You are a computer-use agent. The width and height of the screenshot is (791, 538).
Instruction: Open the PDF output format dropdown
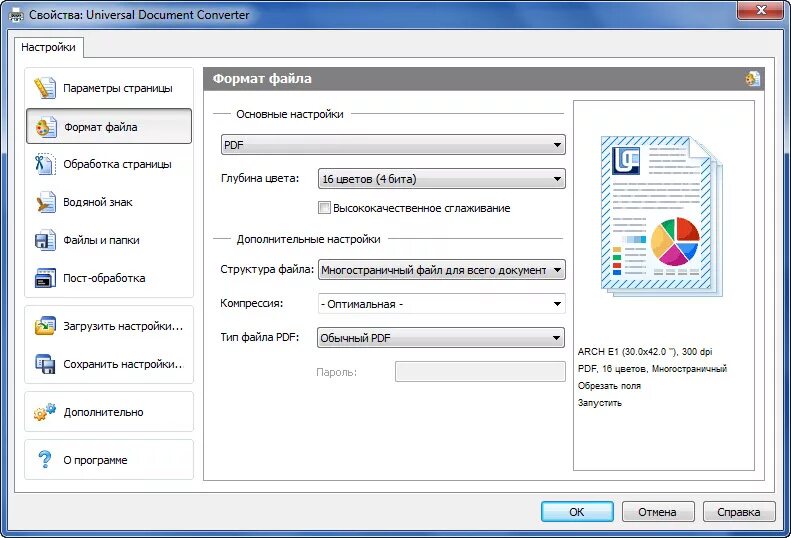[x=393, y=145]
